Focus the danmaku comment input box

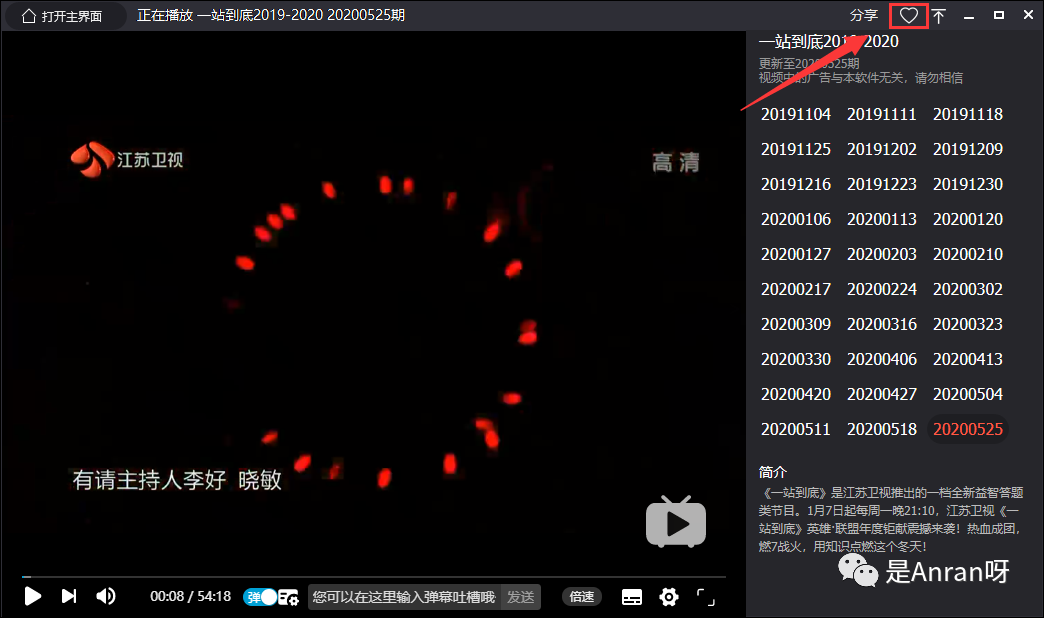[x=404, y=597]
